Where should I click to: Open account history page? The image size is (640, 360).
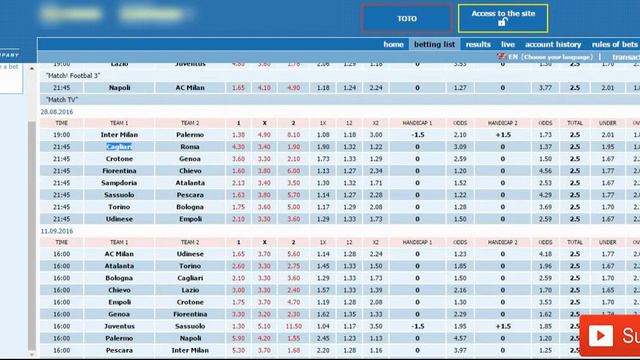[x=553, y=44]
